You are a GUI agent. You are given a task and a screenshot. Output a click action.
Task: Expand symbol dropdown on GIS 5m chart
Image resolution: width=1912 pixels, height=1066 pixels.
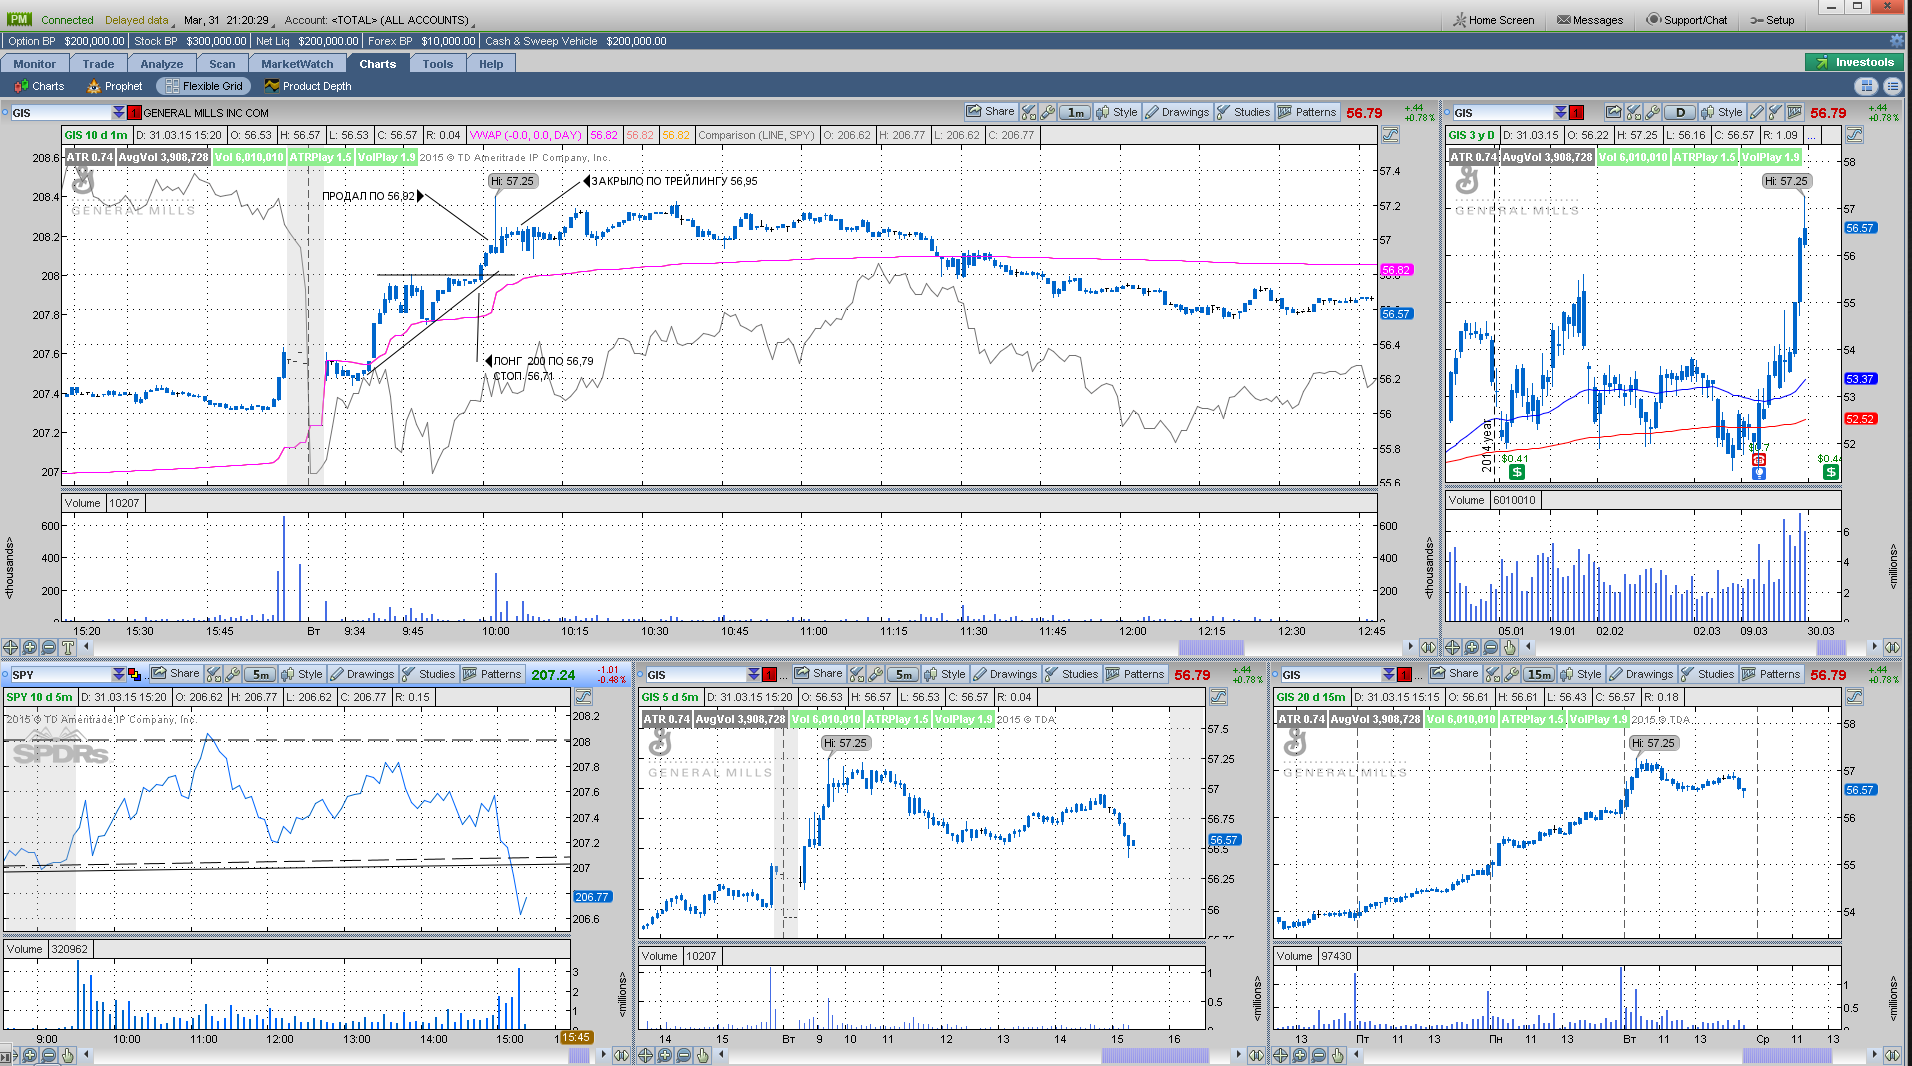[x=754, y=675]
